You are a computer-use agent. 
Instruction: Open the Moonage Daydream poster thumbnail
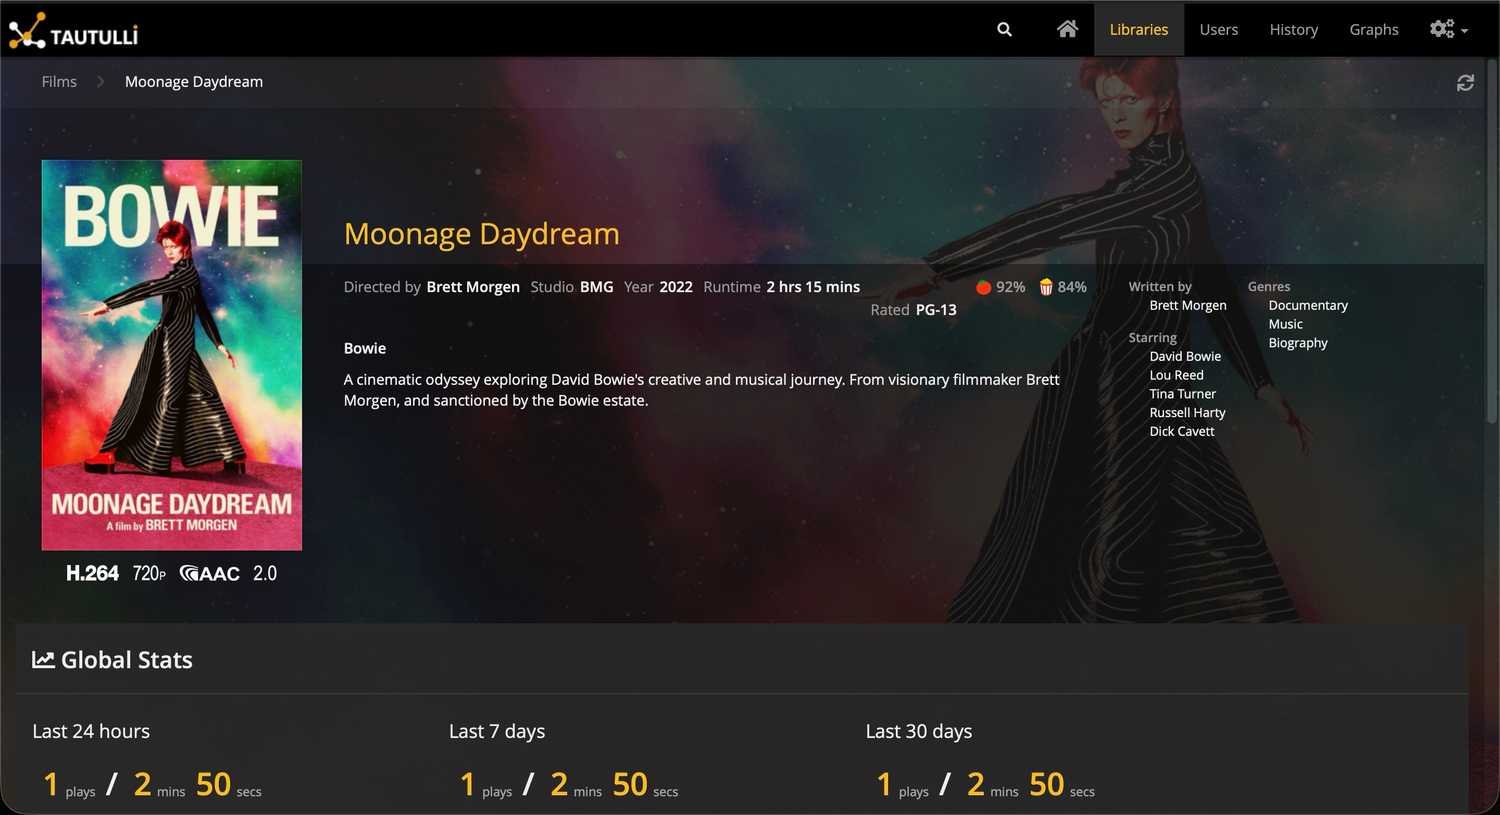172,355
